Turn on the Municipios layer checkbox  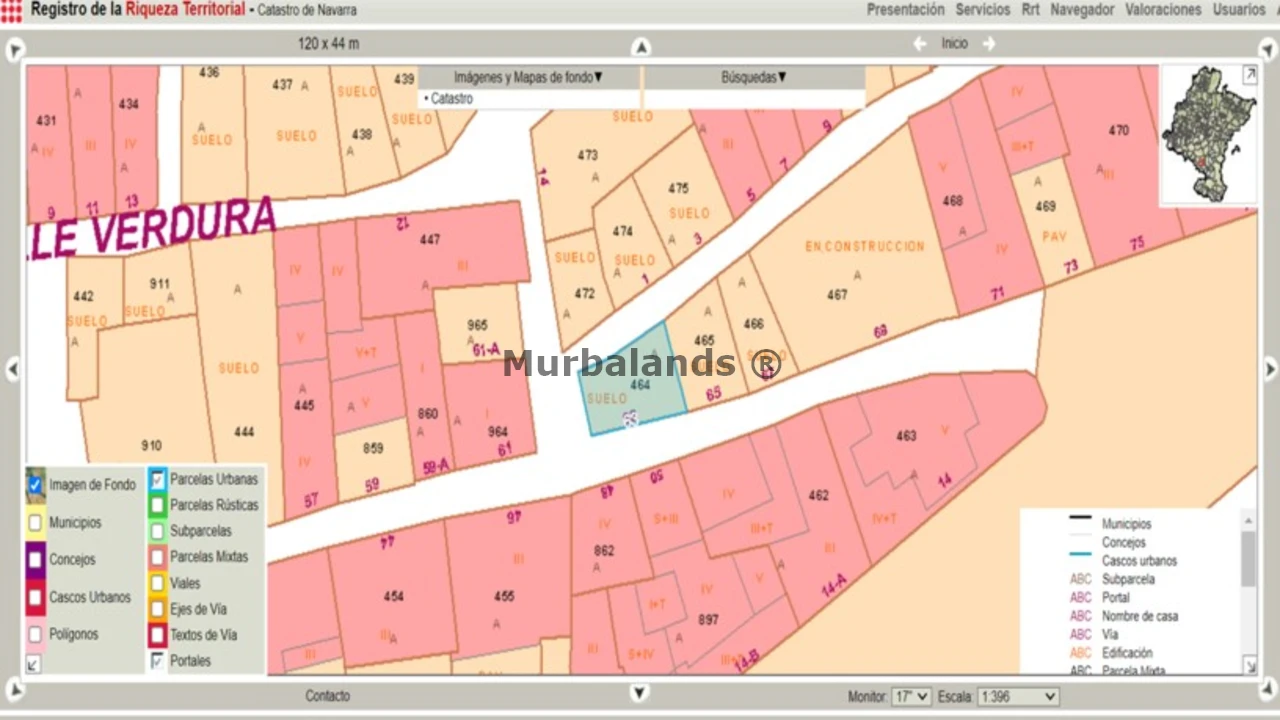tap(35, 522)
